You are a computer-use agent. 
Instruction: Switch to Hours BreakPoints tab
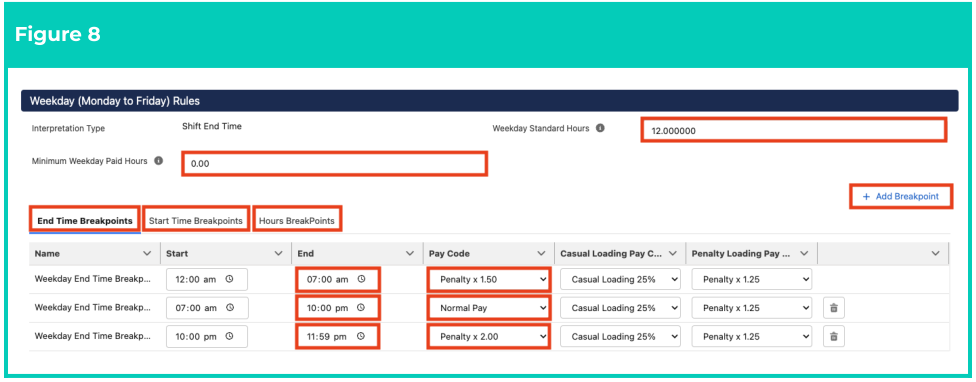pos(297,220)
